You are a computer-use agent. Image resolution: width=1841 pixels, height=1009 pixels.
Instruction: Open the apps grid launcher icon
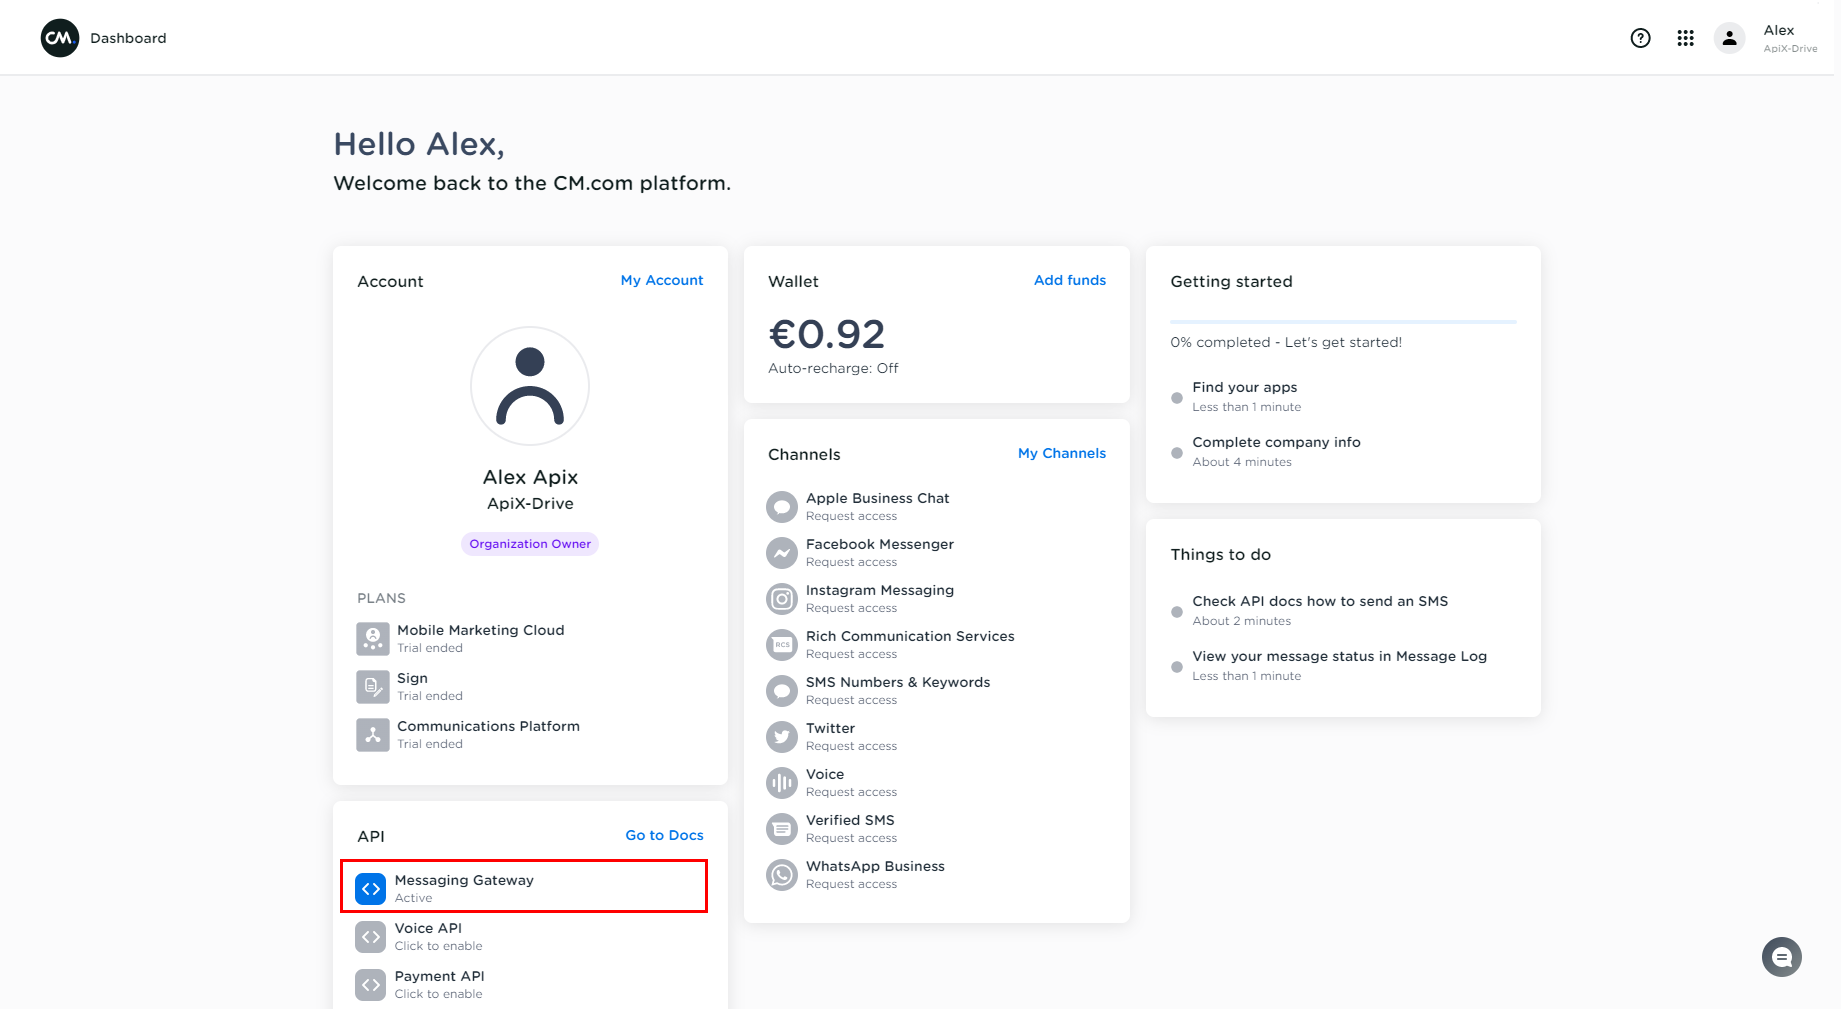pos(1685,38)
